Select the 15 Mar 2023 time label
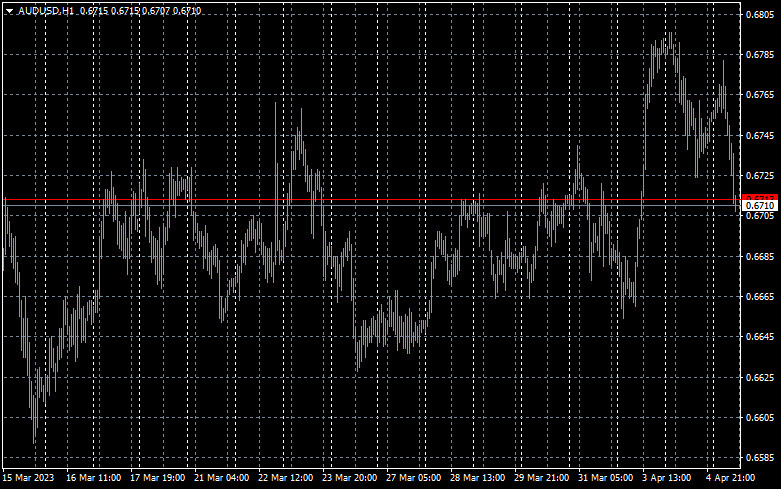The height and width of the screenshot is (489, 781). (x=30, y=478)
